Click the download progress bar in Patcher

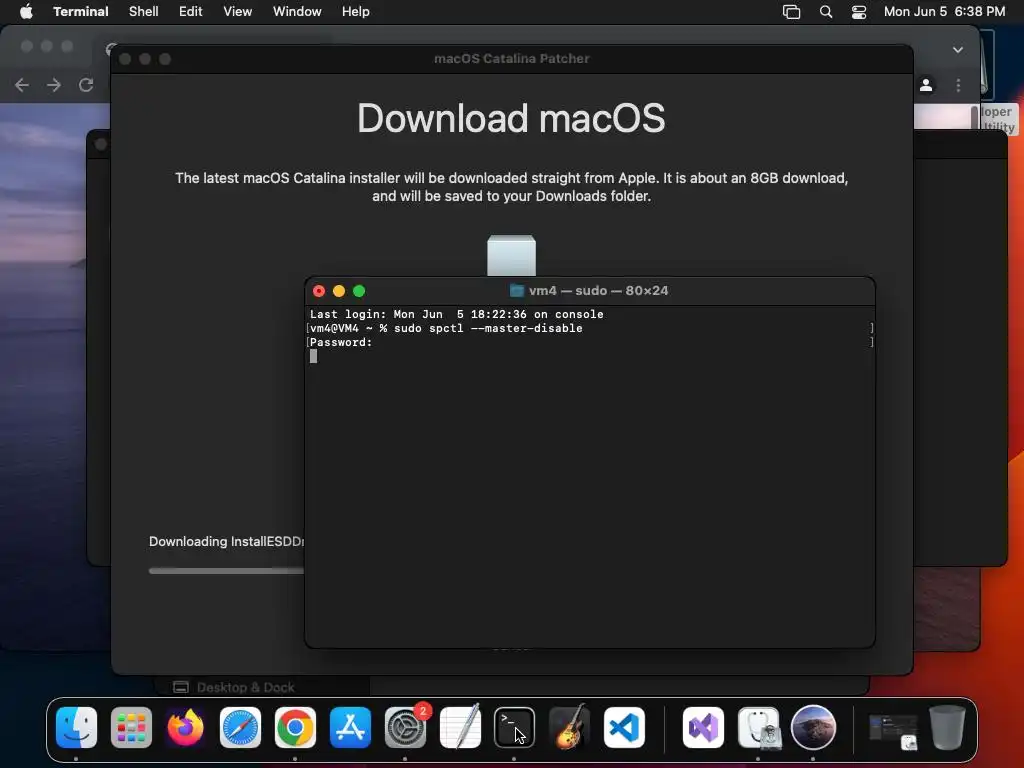point(226,571)
